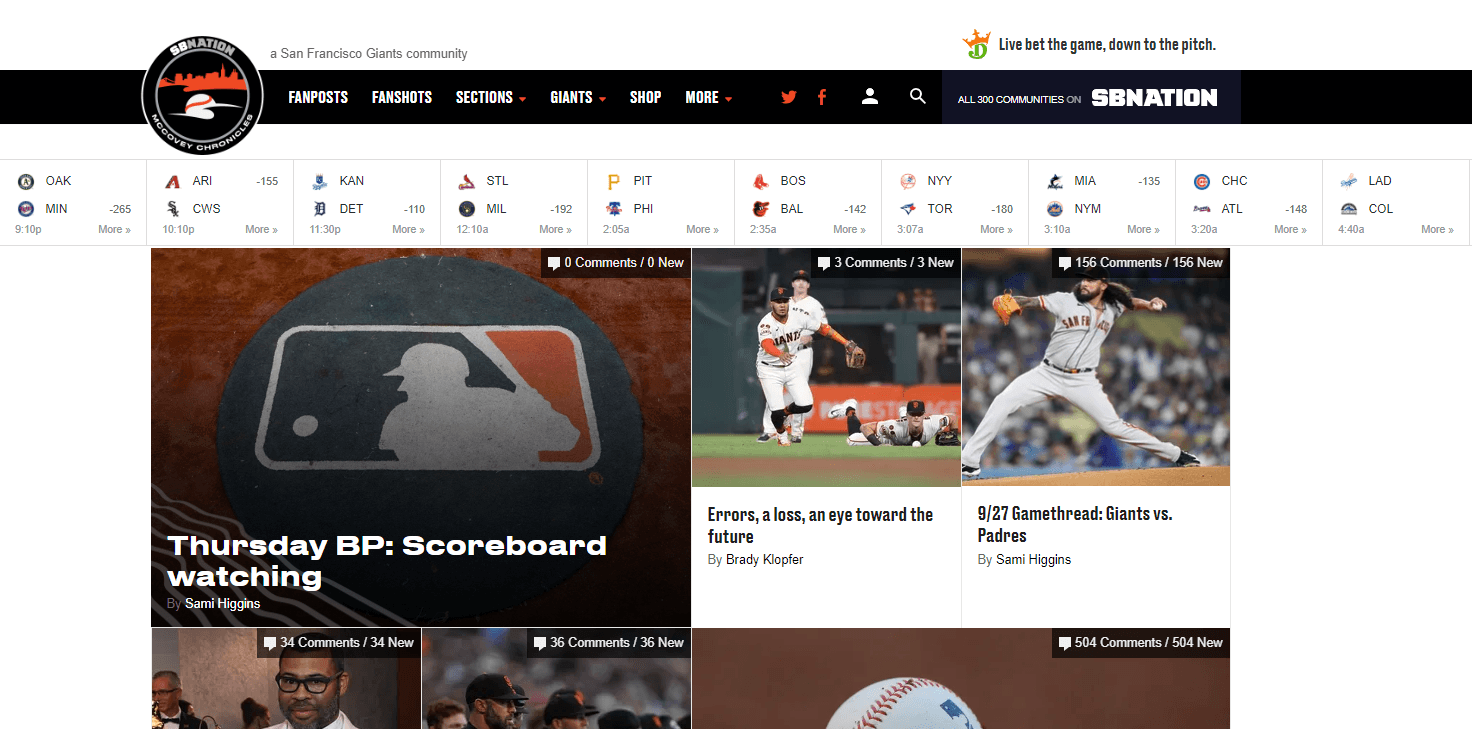
Task: Click the New York Mets logo
Action: (1055, 209)
